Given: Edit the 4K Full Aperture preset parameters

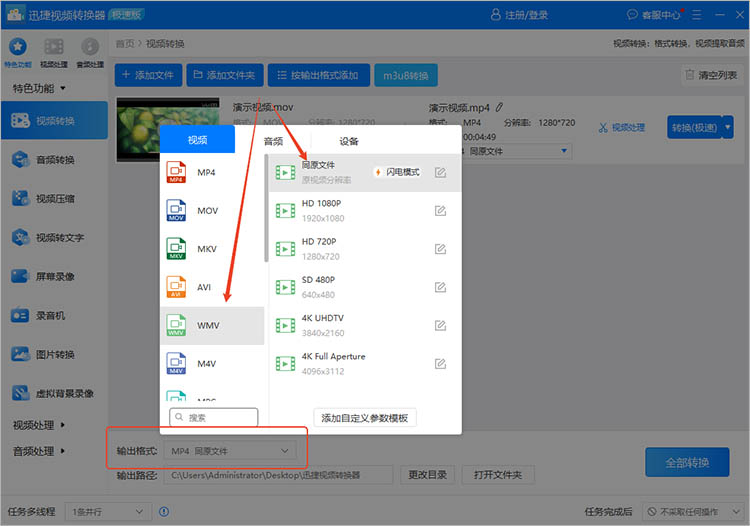Looking at the screenshot, I should coord(441,364).
